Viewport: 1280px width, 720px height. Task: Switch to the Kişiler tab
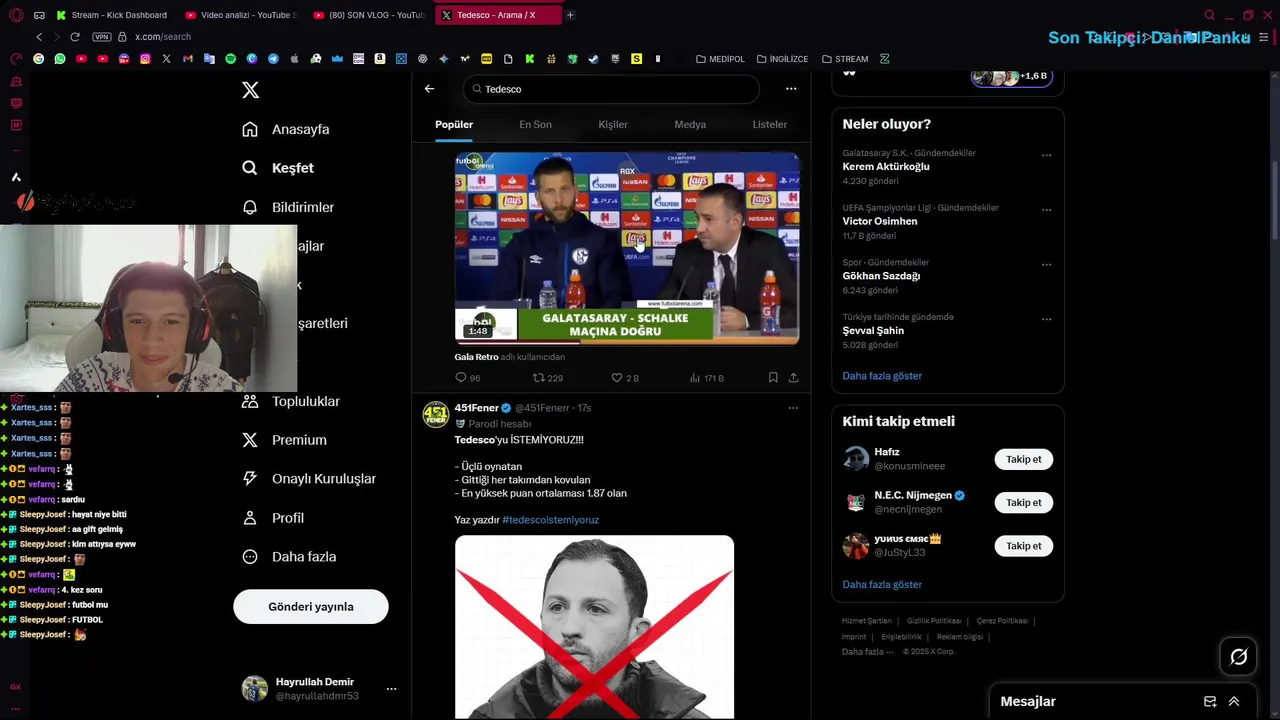pos(613,125)
